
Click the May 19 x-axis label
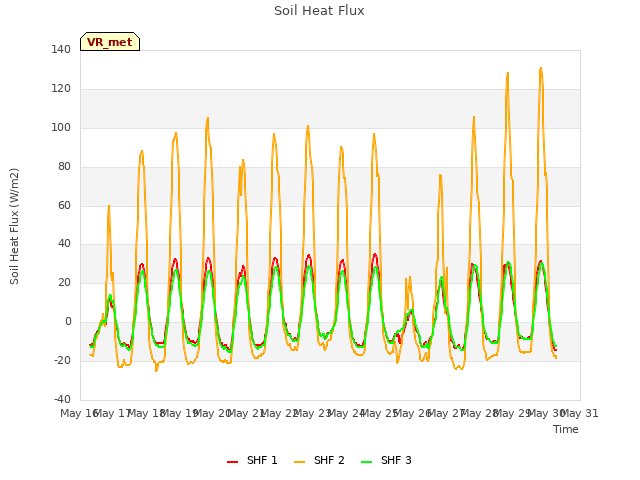tap(180, 413)
